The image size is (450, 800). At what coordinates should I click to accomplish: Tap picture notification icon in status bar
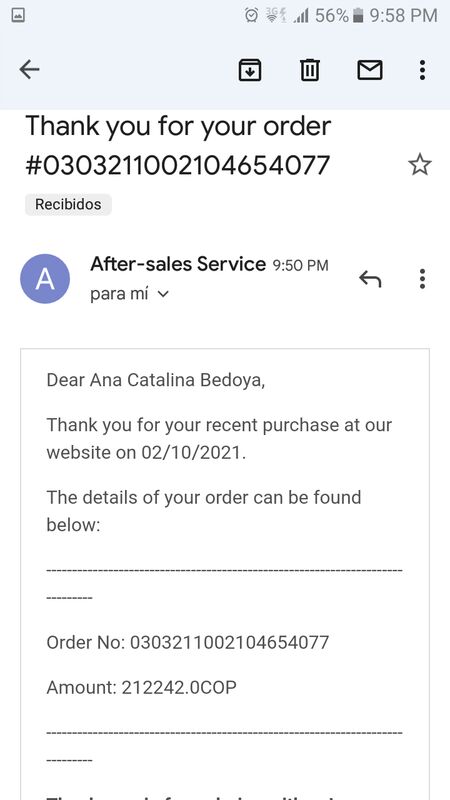tap(18, 15)
